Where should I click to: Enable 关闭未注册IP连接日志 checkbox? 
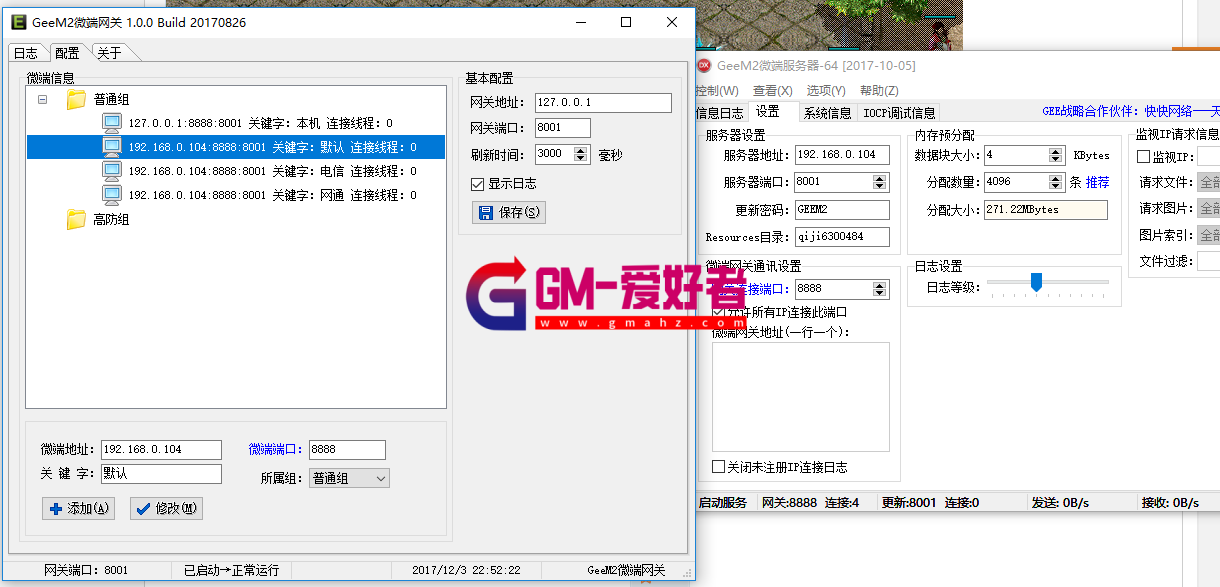point(718,467)
